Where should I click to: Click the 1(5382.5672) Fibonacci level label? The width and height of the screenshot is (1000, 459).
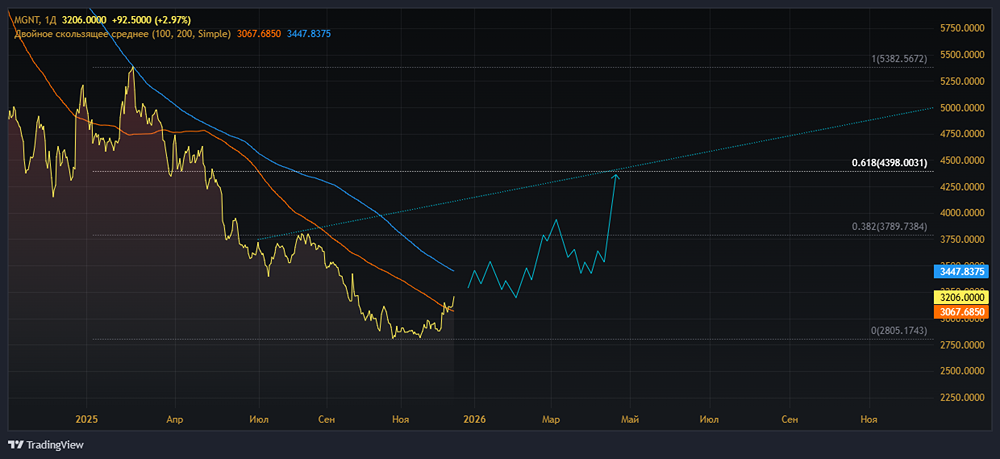click(x=899, y=59)
